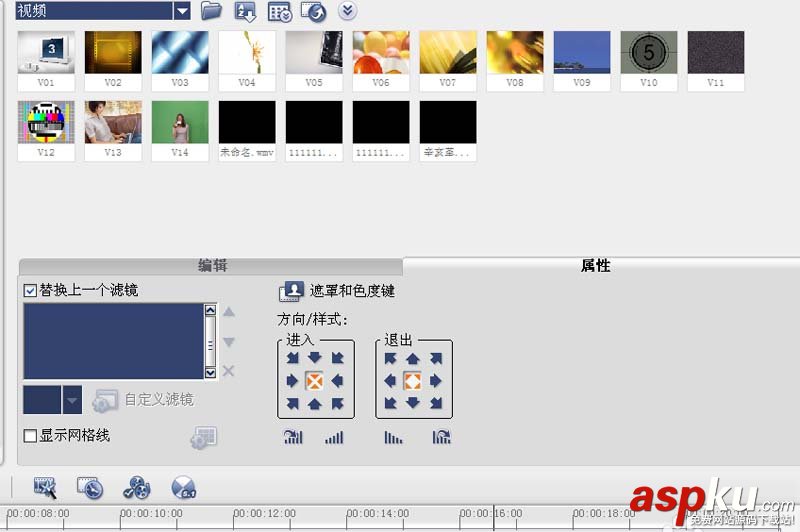The image size is (800, 532).
Task: Select the V08 thumbnail
Action: pyautogui.click(x=515, y=53)
